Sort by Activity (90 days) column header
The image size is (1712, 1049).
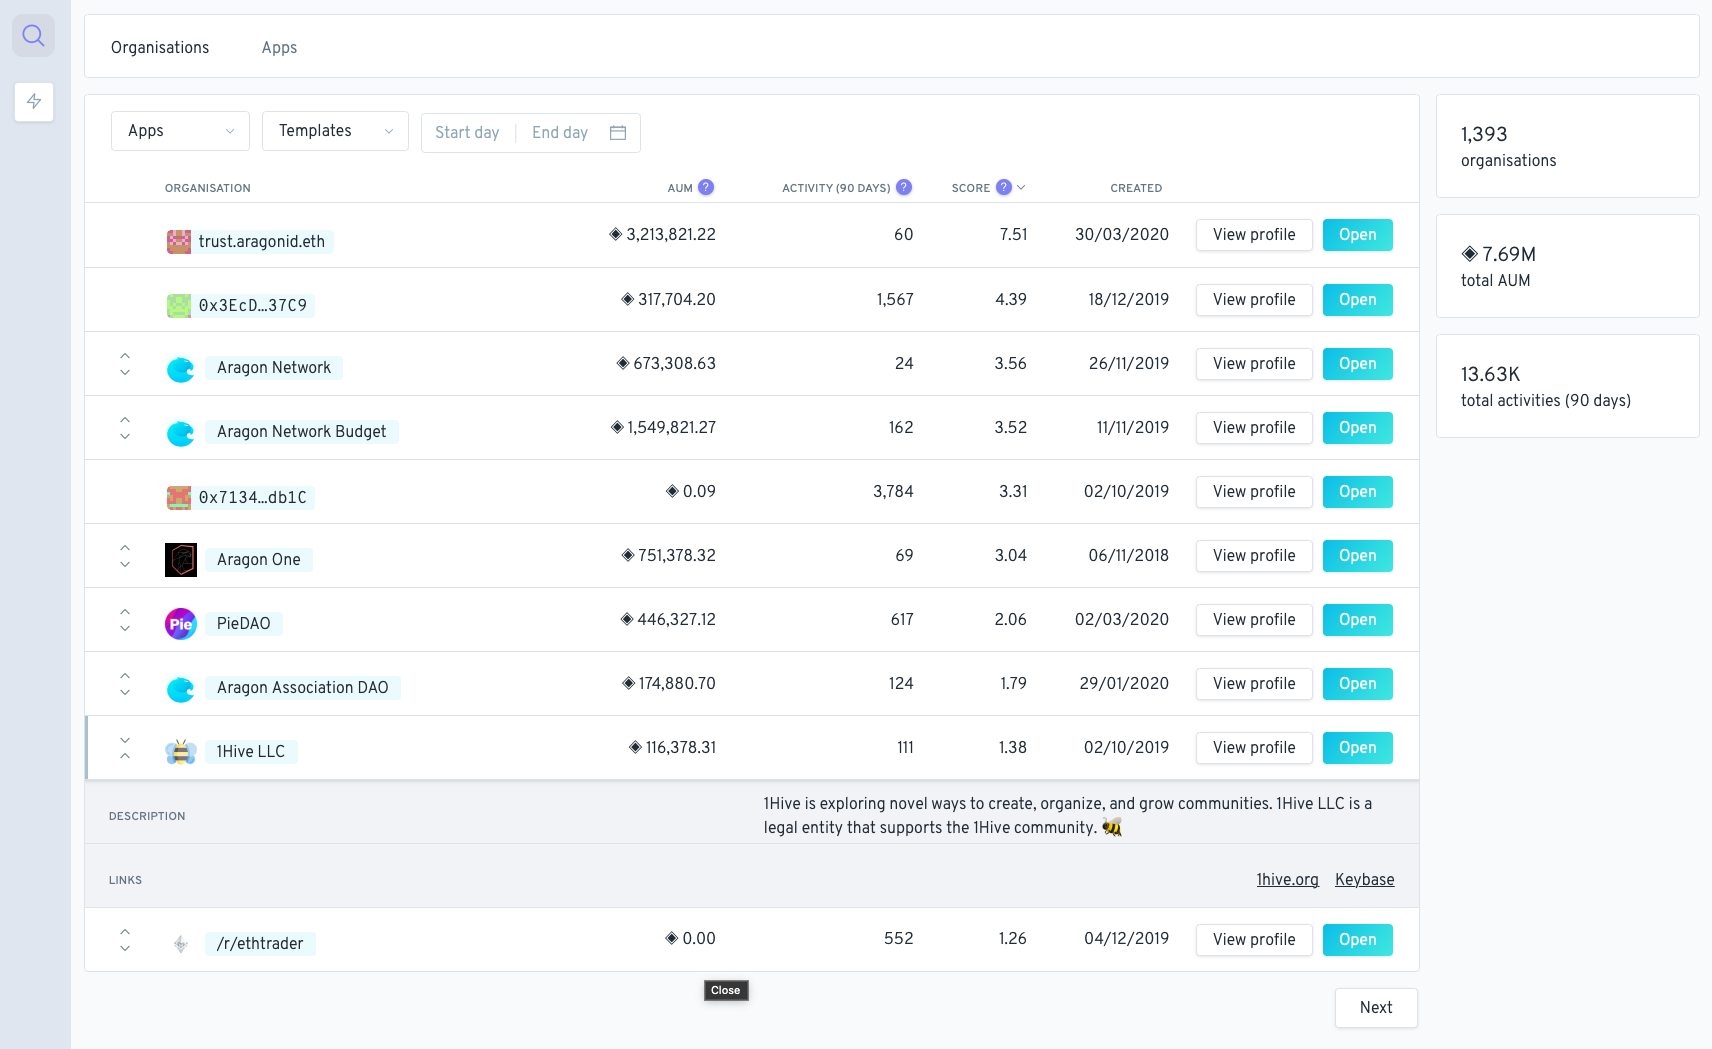tap(836, 188)
